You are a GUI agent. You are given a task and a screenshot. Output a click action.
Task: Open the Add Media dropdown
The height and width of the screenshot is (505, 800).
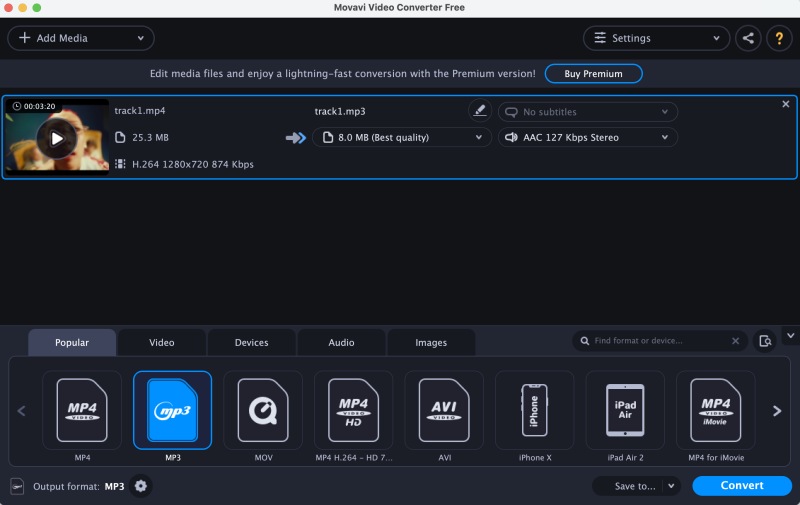pos(81,38)
